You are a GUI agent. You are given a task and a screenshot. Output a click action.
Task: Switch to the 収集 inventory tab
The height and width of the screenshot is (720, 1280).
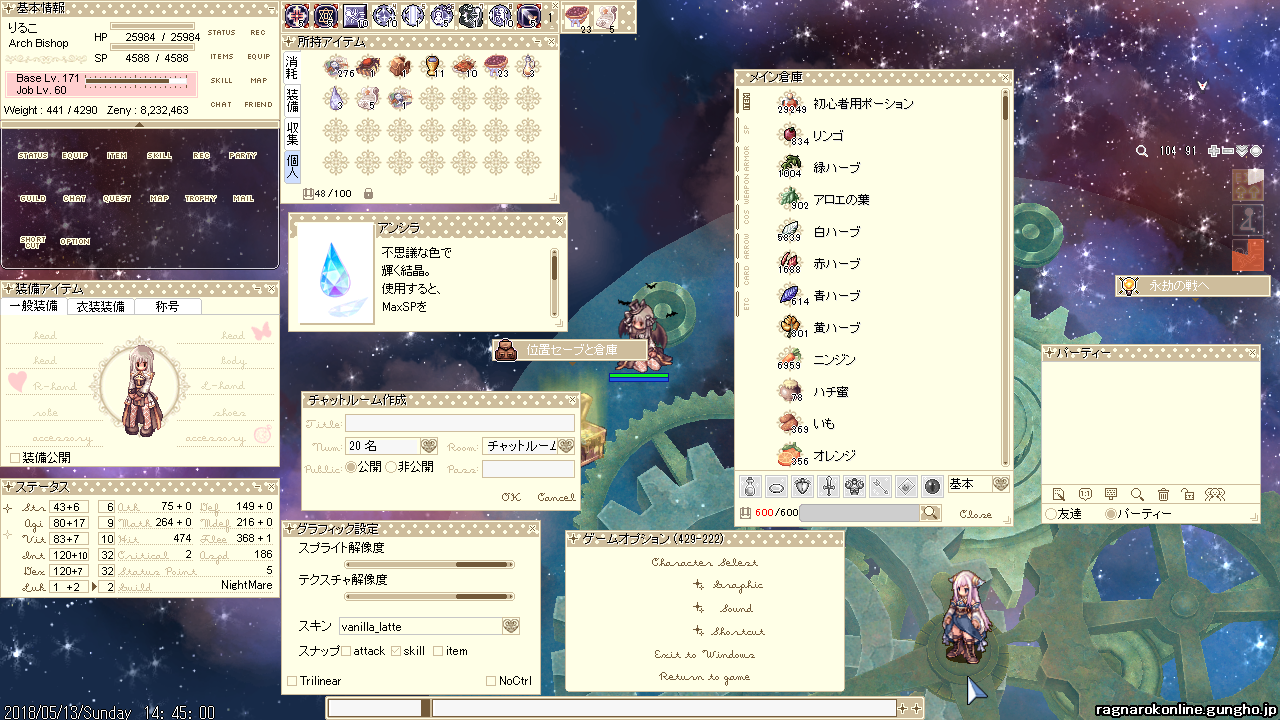292,133
